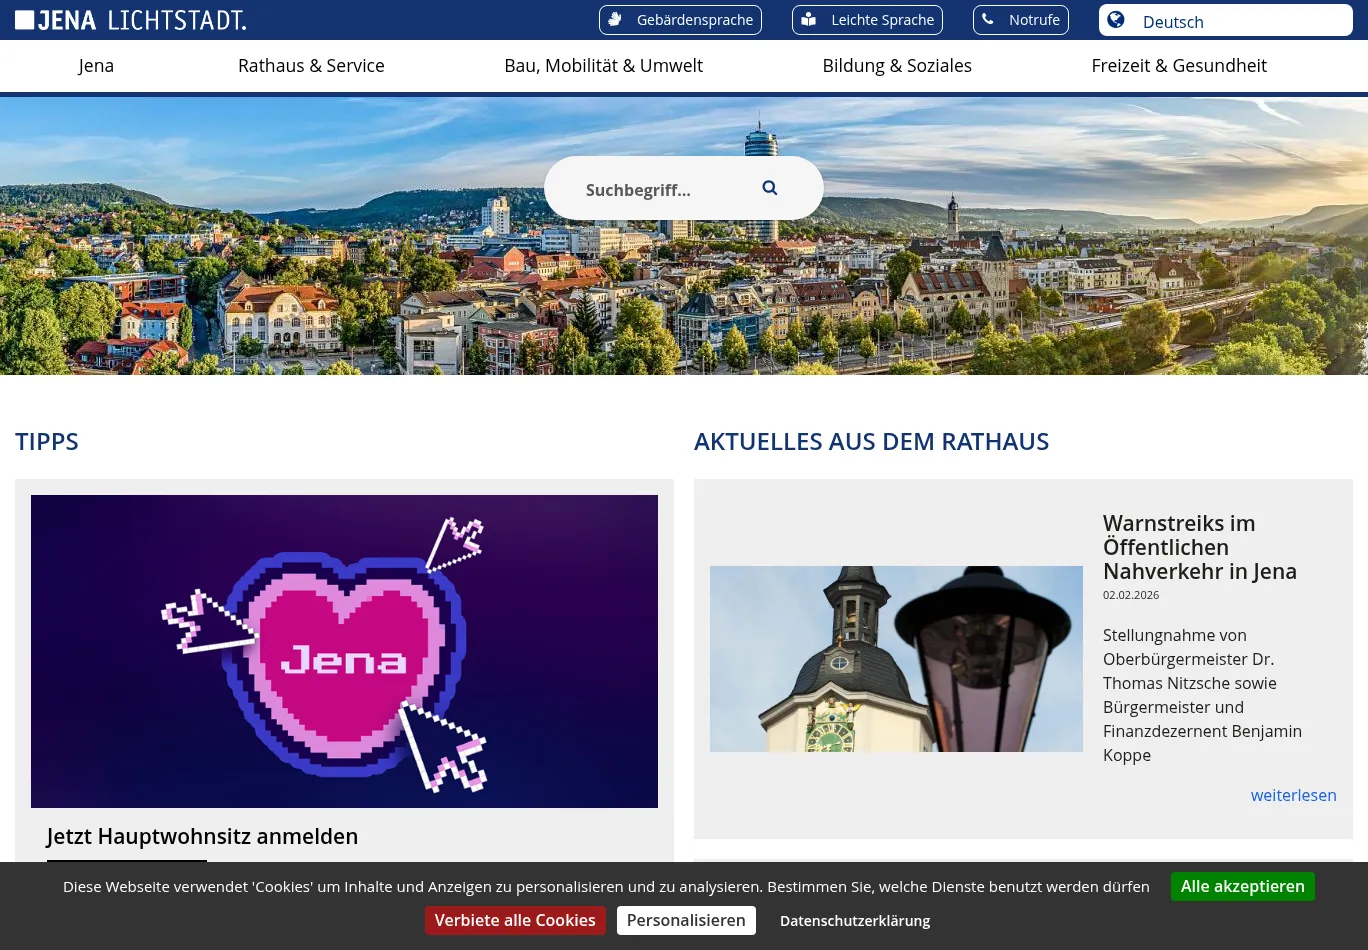The image size is (1368, 950).
Task: Expand the Bildung & Soziales menu
Action: point(897,66)
